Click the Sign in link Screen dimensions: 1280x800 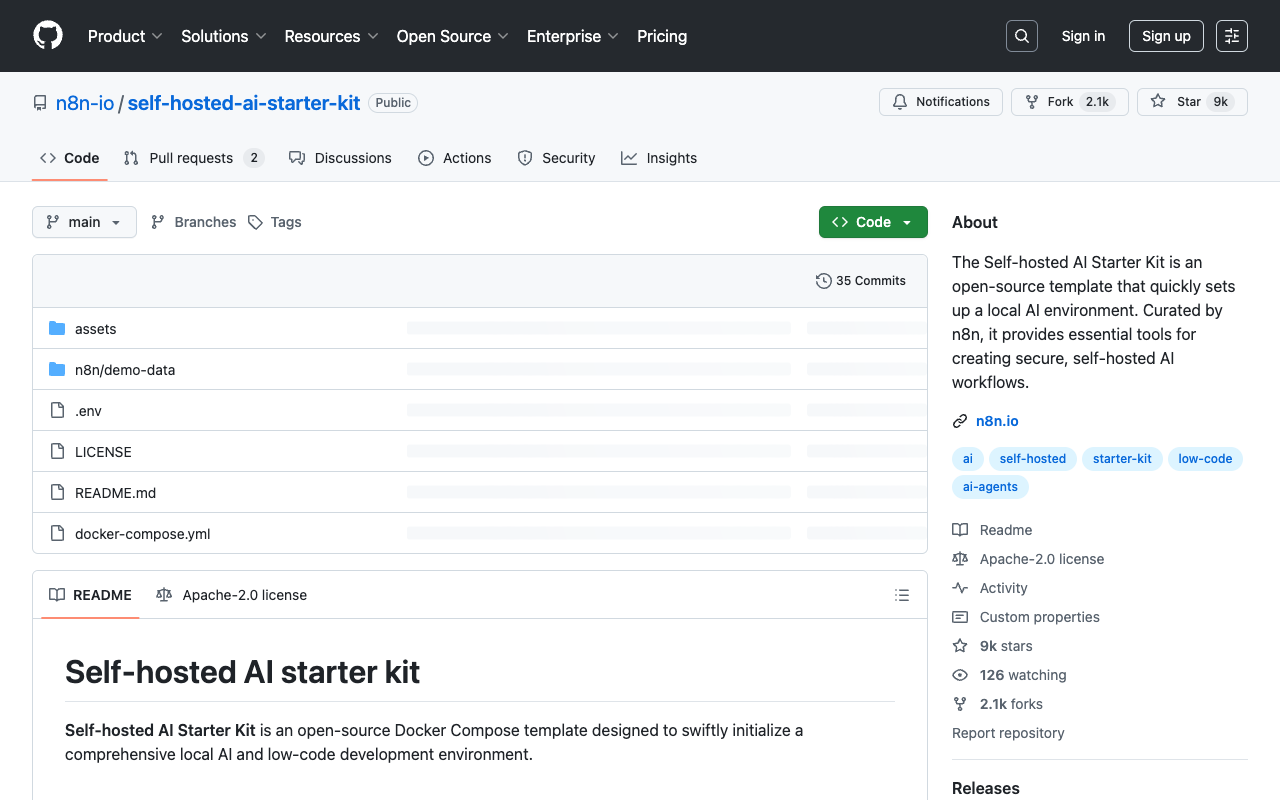pos(1083,36)
